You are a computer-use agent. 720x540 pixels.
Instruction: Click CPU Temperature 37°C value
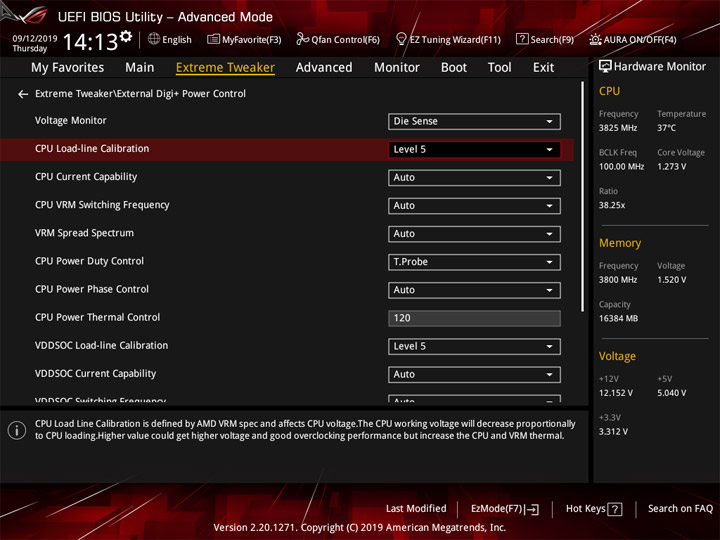pos(666,128)
